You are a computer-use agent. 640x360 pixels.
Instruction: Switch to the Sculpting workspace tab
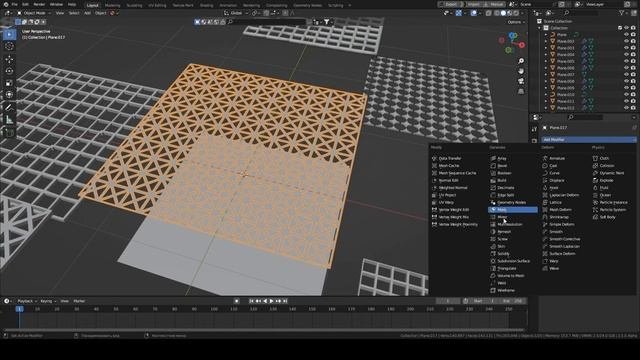[134, 5]
